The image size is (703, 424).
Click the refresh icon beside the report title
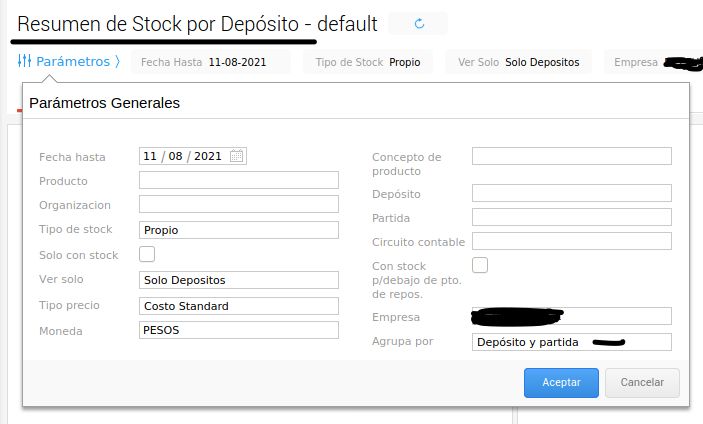point(419,23)
